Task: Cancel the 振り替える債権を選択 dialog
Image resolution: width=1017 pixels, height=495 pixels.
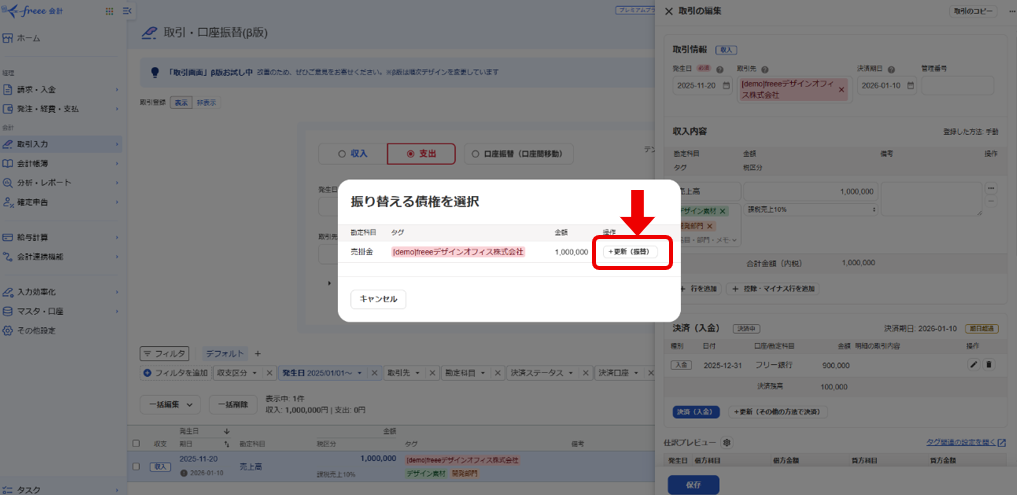Action: click(378, 299)
